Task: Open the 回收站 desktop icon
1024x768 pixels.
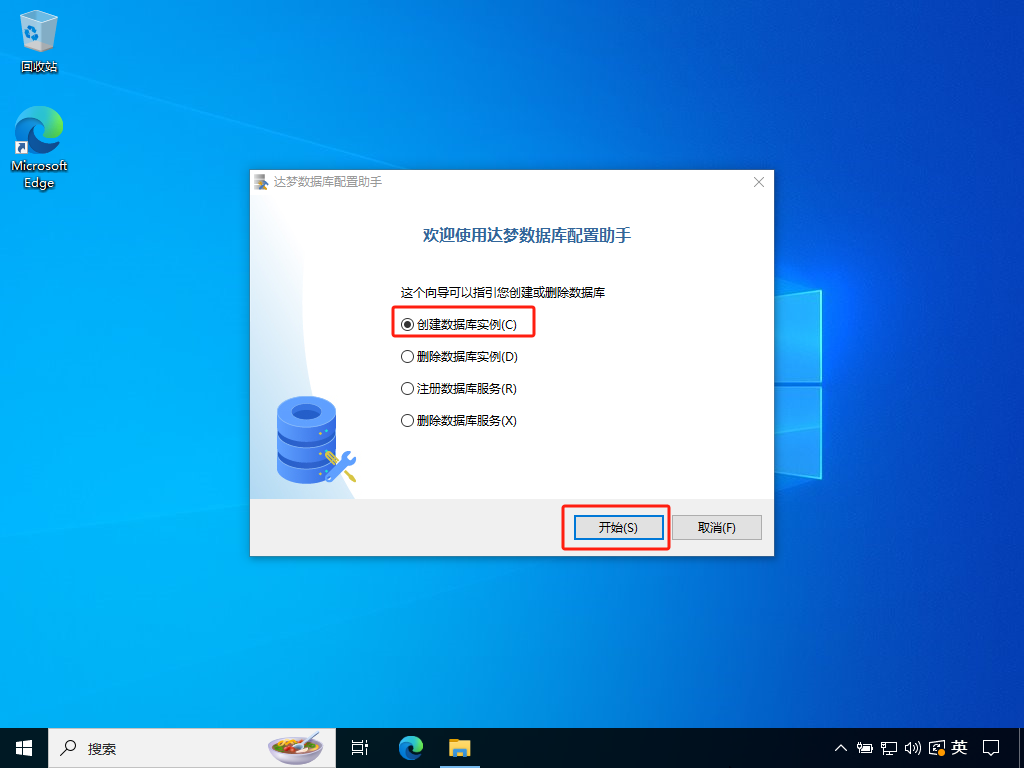Action: pyautogui.click(x=39, y=41)
